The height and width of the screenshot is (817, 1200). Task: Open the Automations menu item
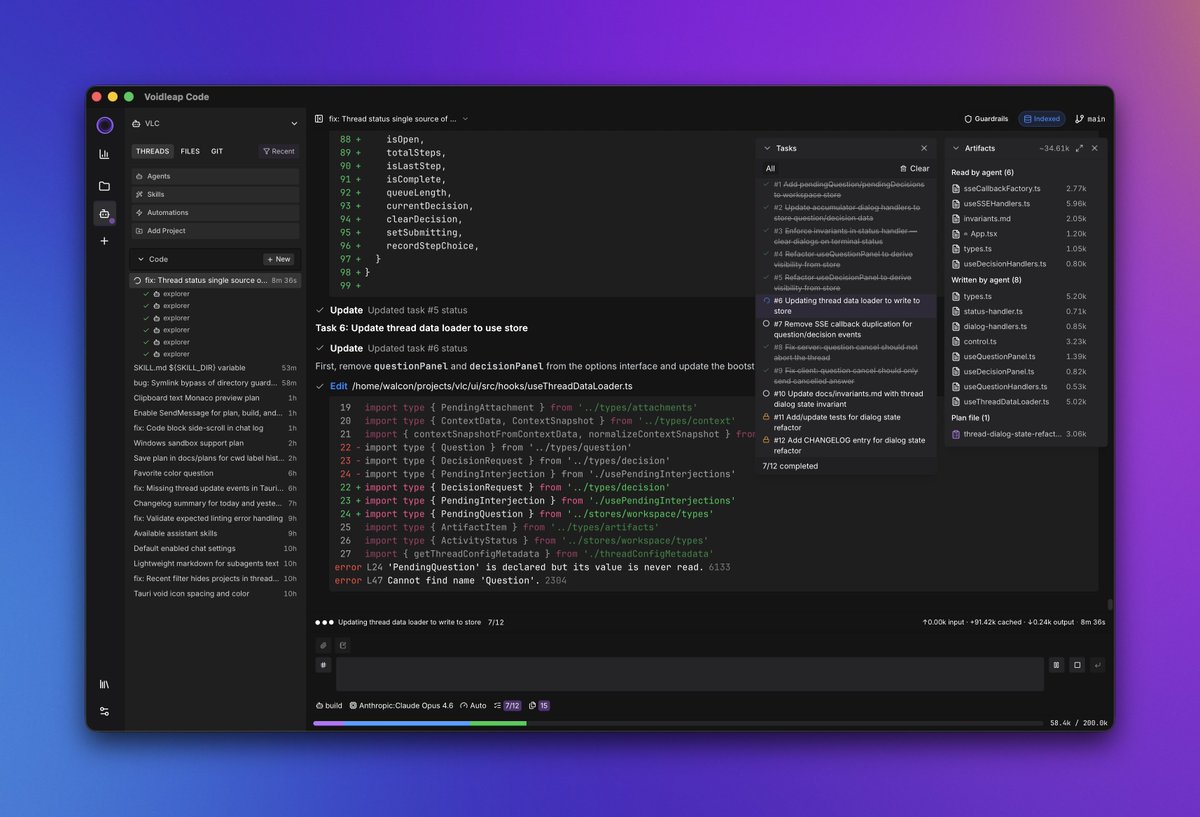[215, 213]
